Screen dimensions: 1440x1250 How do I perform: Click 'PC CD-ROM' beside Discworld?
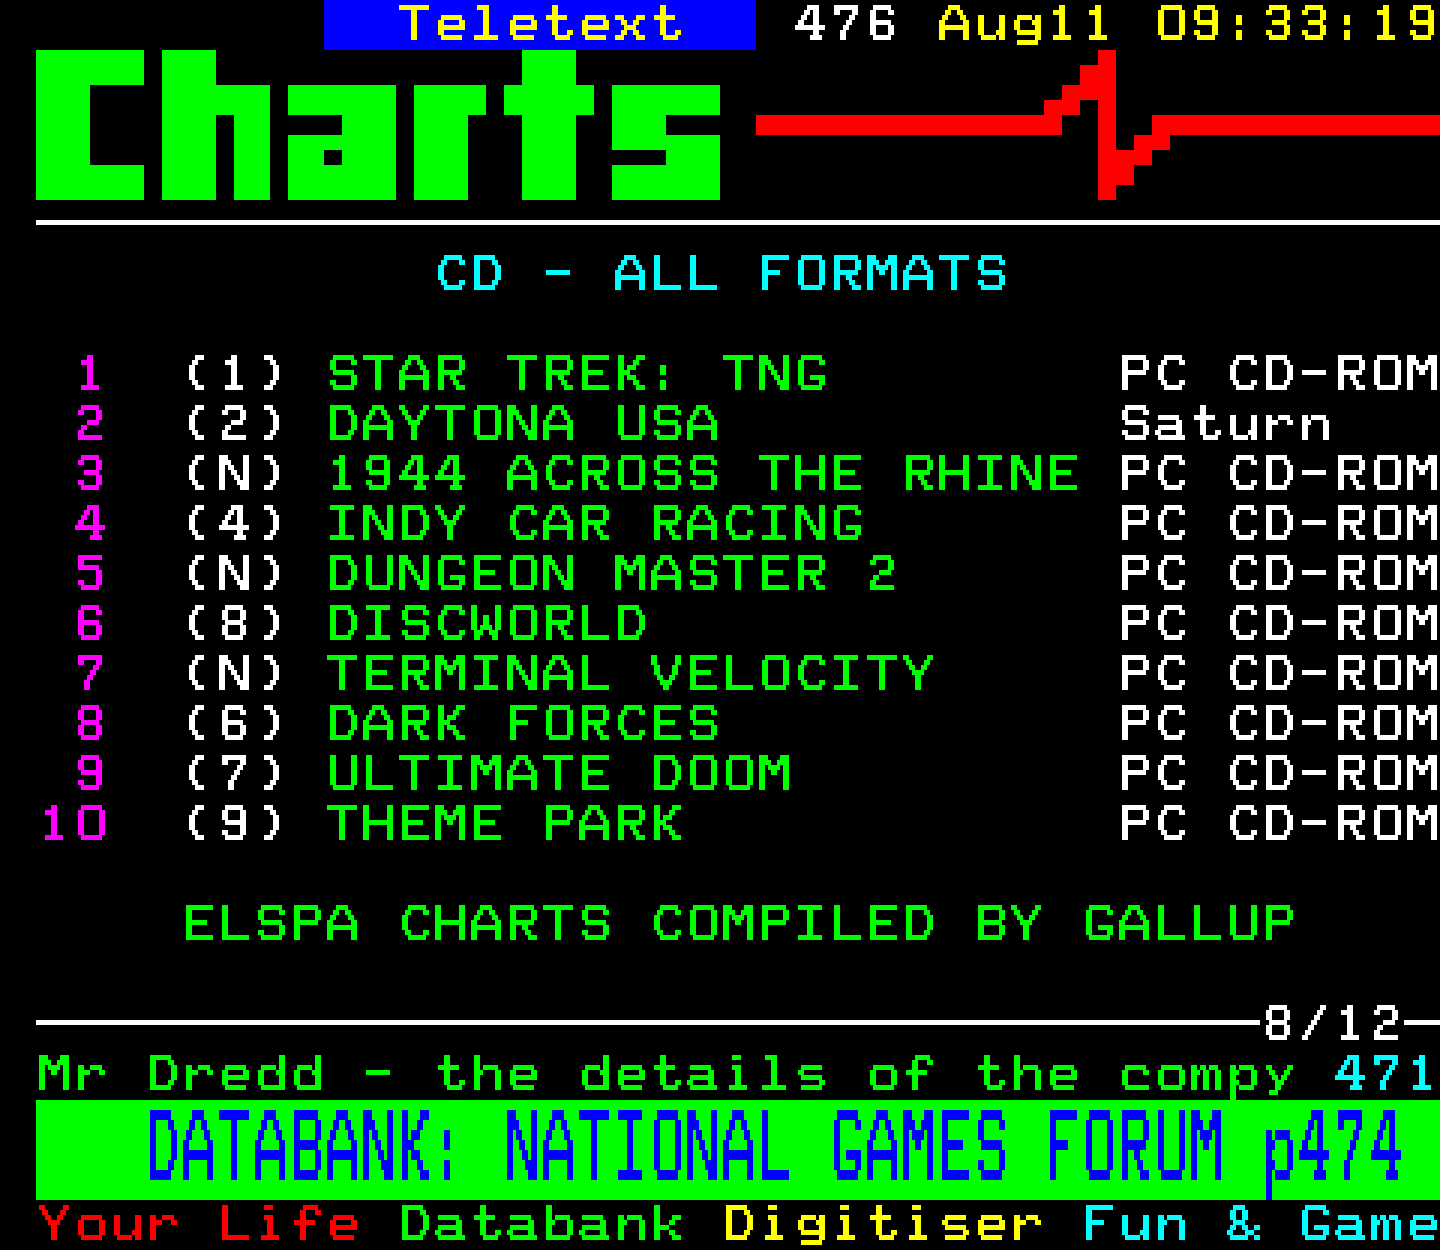(1279, 624)
